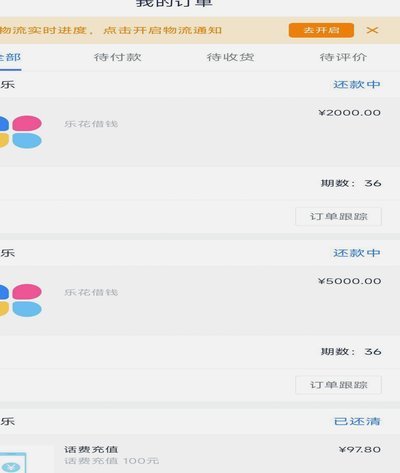Click 订单跟踪 for the ¥5000.00 order

(338, 385)
